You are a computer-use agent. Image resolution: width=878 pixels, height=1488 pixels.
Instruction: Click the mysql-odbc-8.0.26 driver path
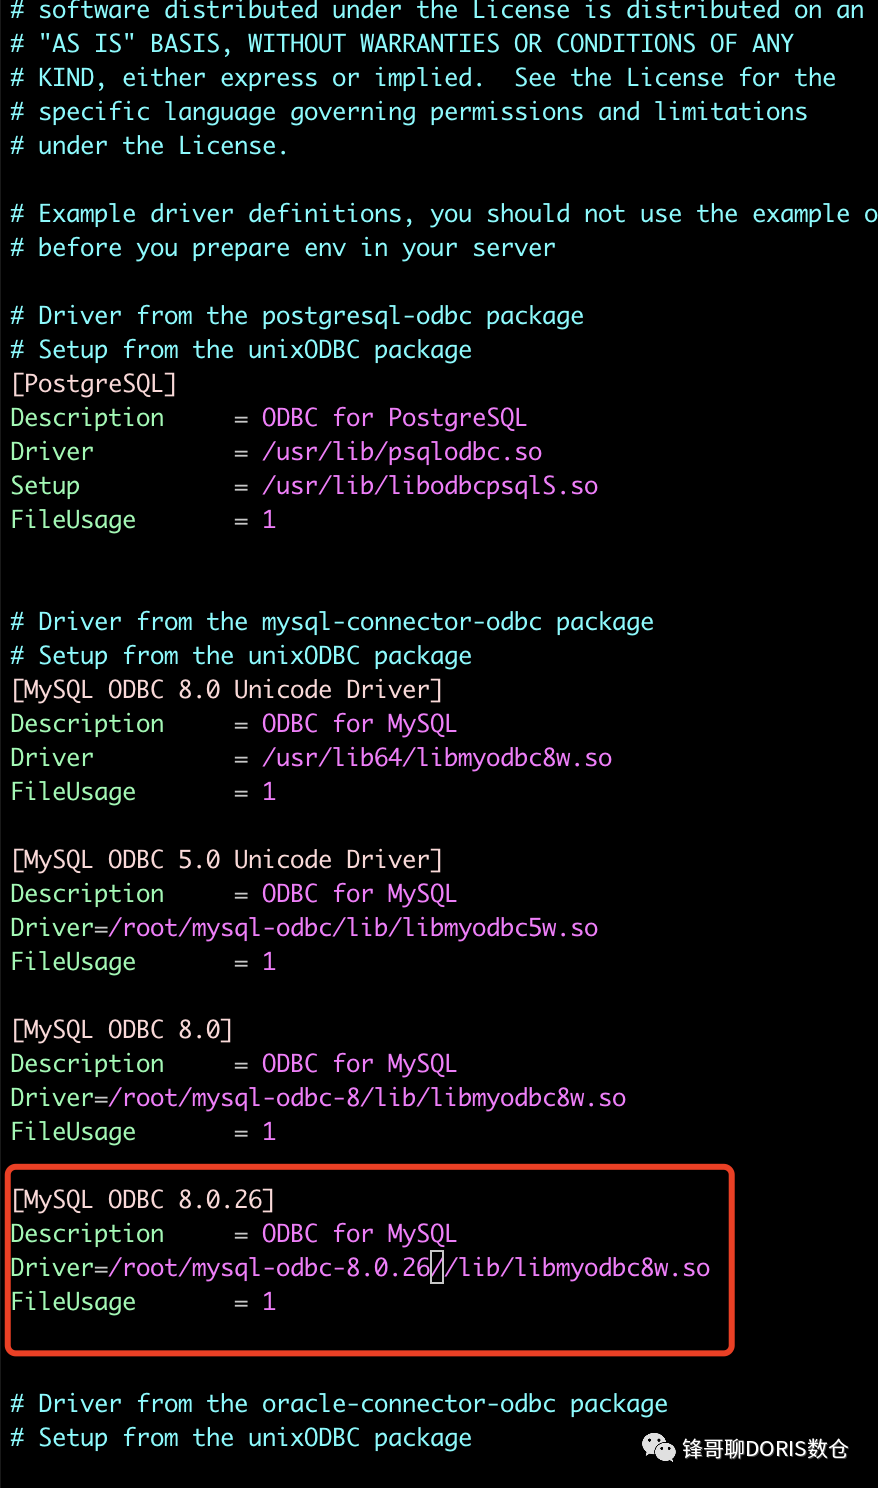[x=409, y=1268]
